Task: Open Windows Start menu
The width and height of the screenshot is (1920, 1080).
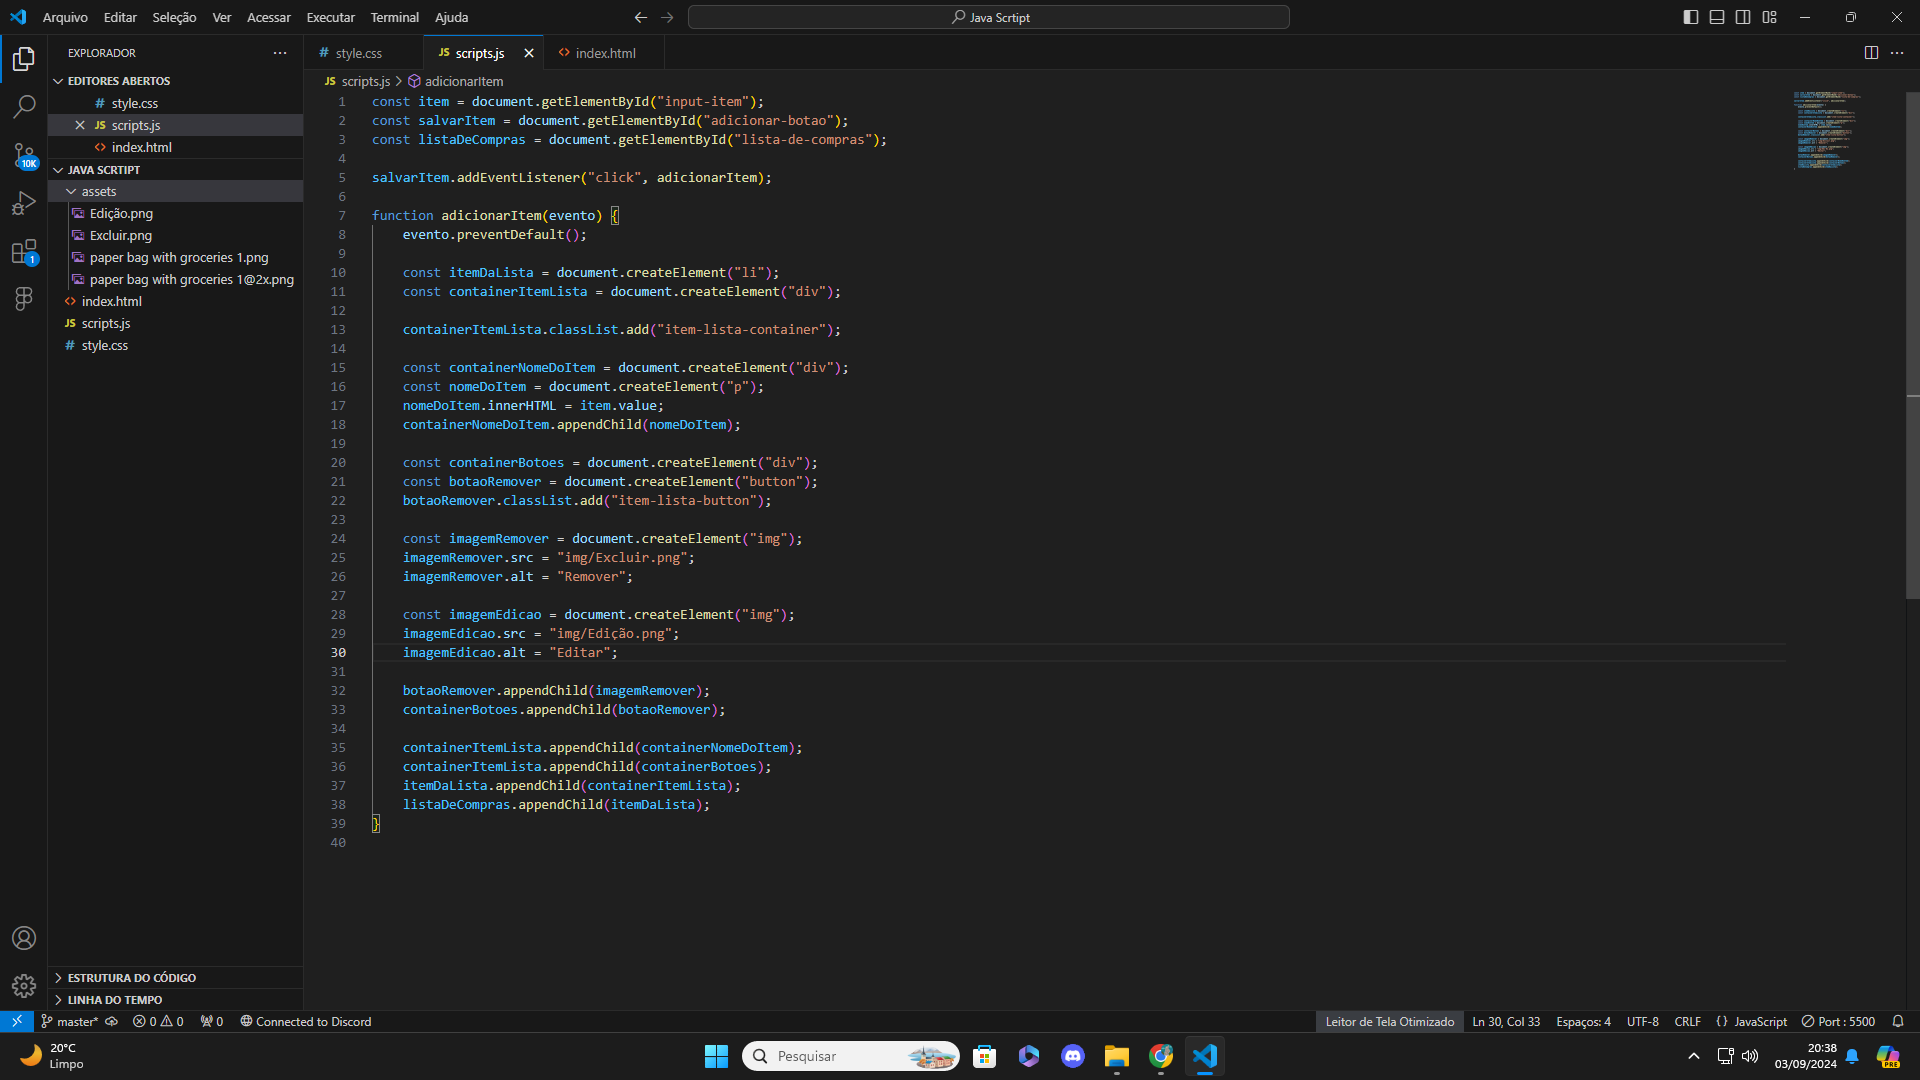Action: click(716, 1056)
